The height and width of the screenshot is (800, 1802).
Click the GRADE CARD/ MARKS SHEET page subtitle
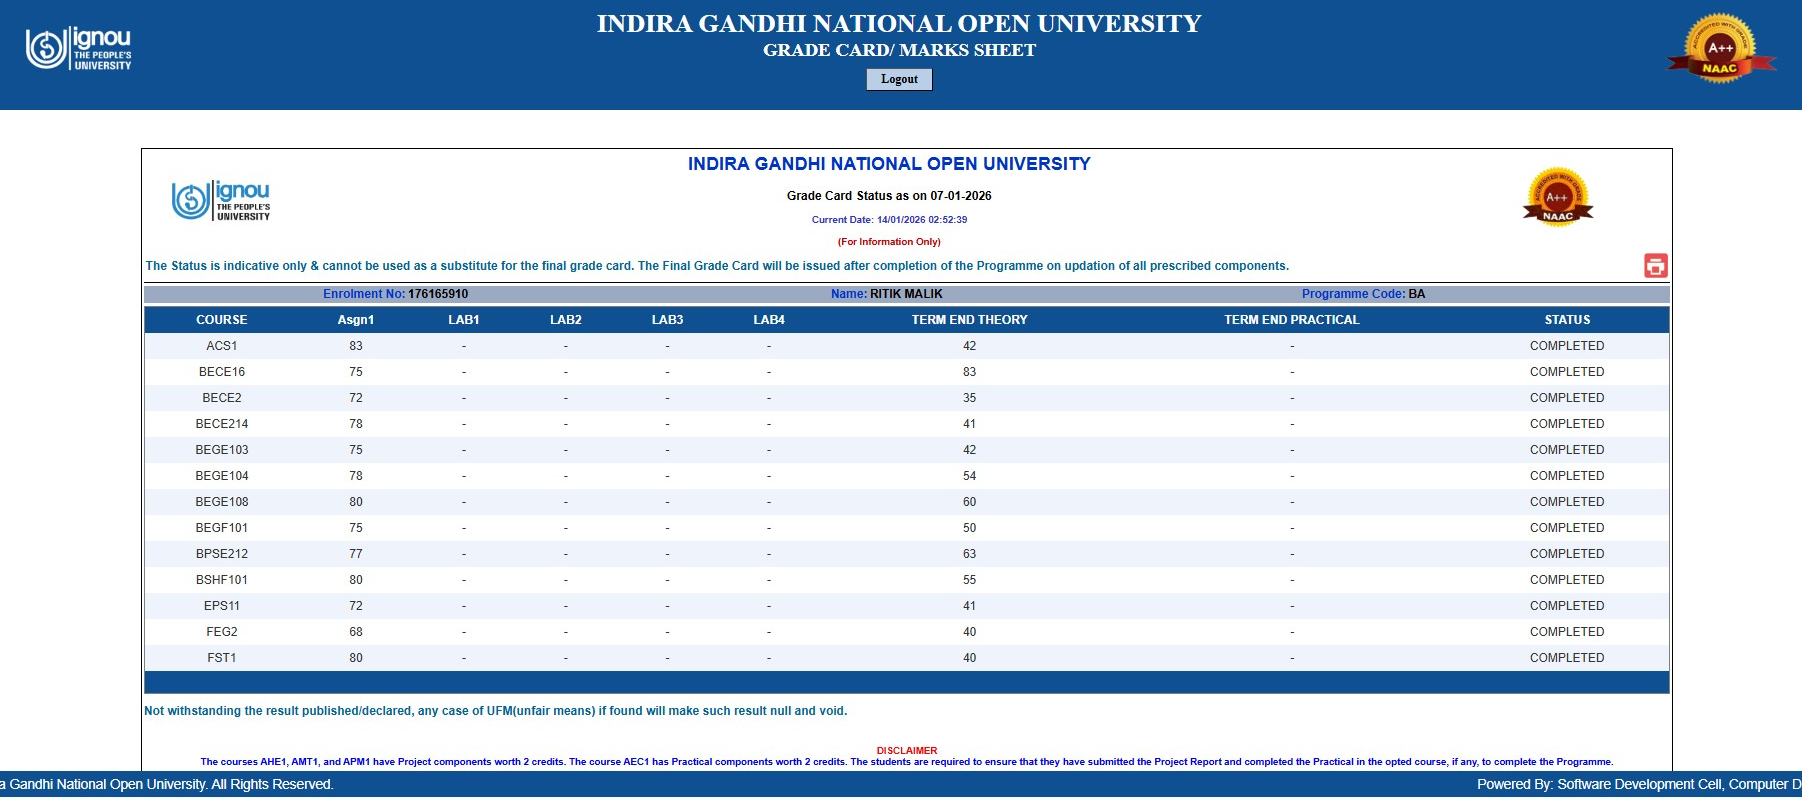pyautogui.click(x=899, y=50)
